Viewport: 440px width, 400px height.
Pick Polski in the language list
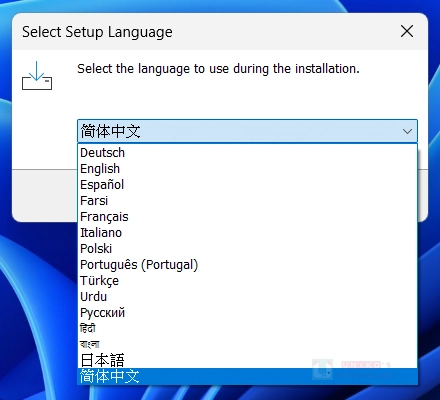click(247, 249)
